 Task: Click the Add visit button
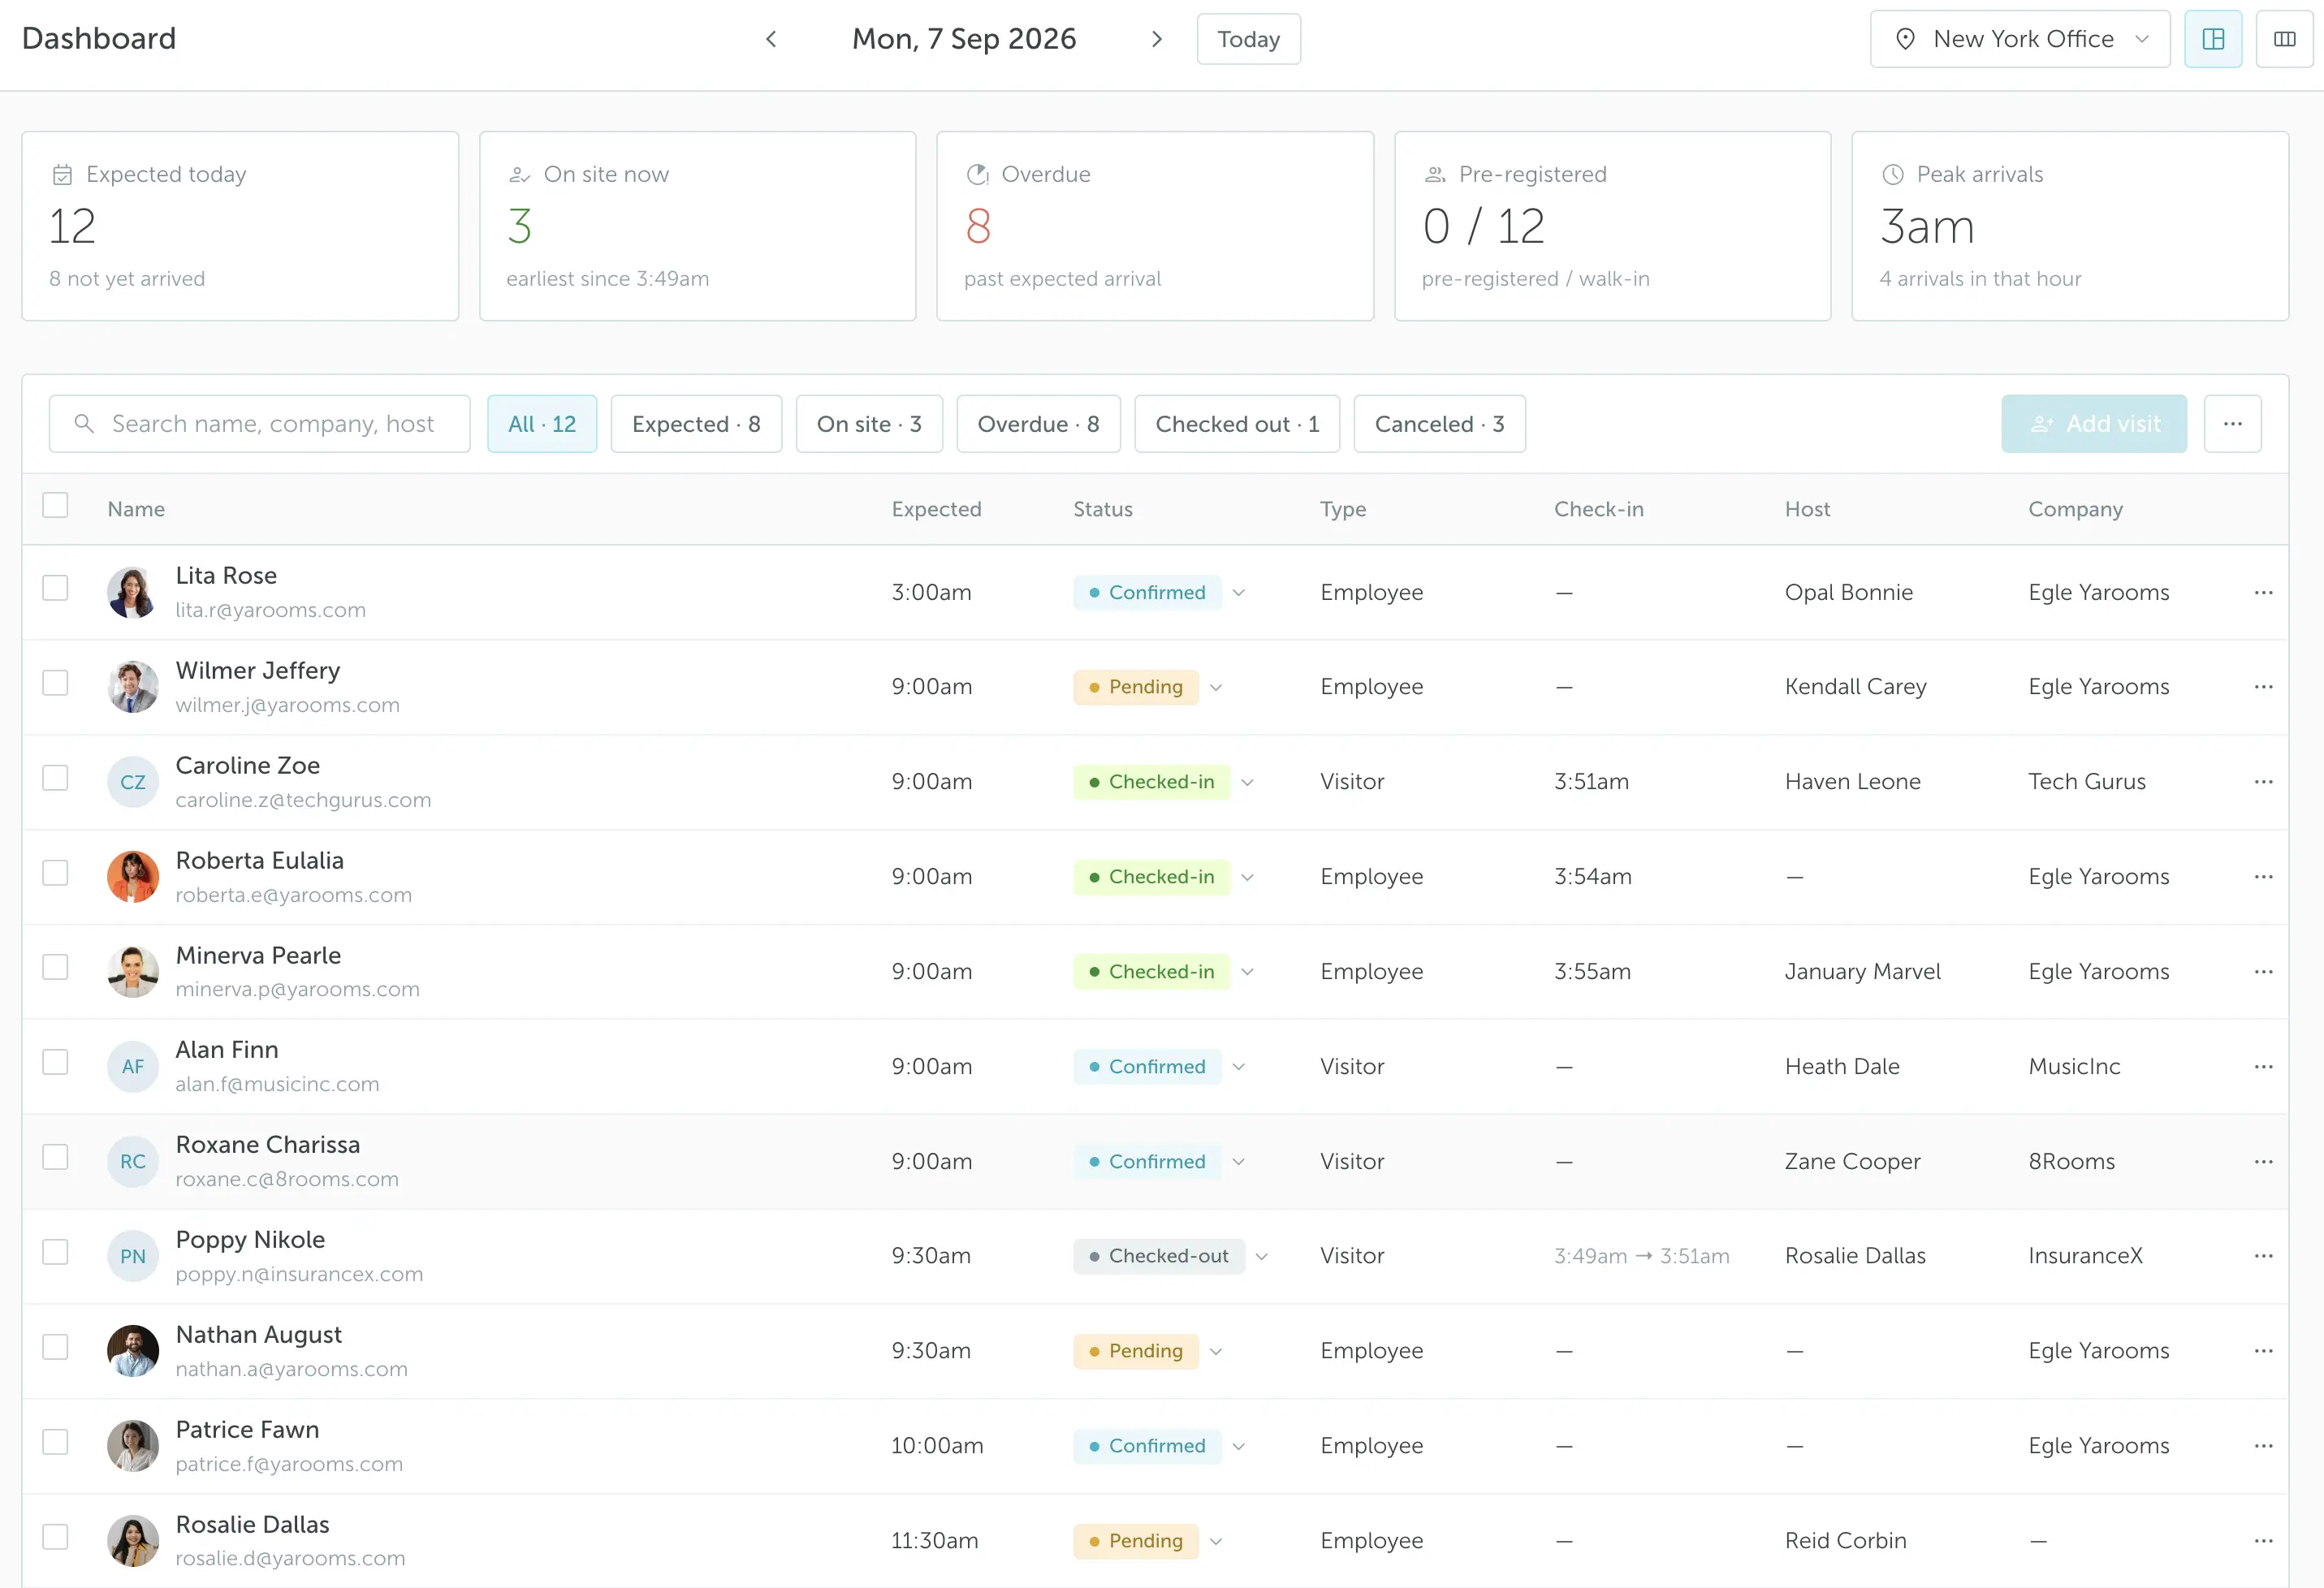(x=2094, y=424)
